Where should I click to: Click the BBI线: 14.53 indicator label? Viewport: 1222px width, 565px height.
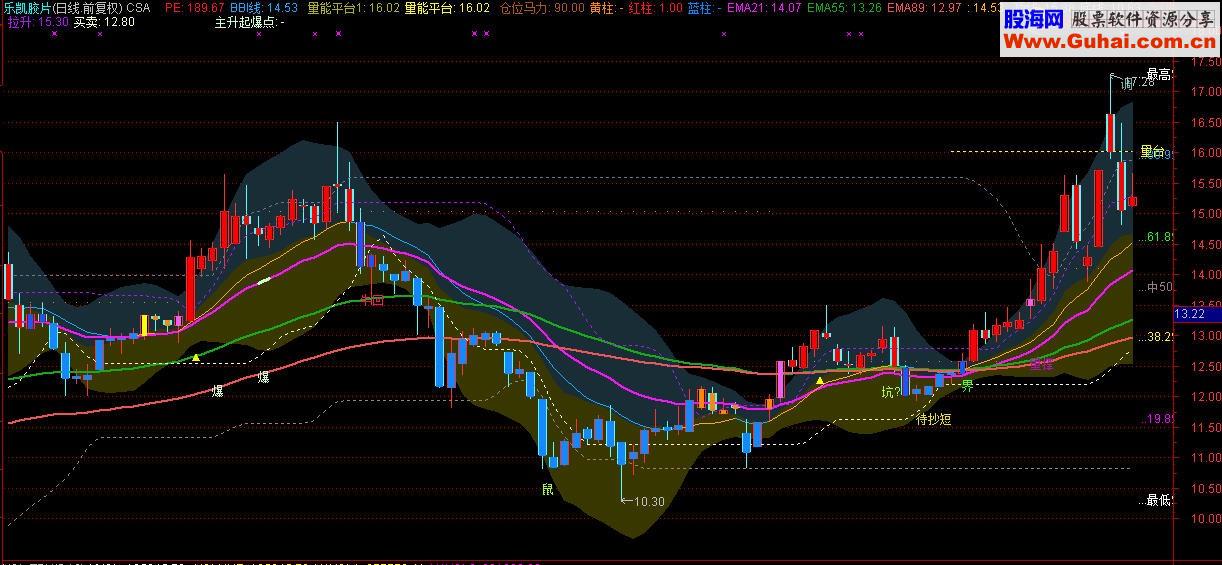coord(264,7)
